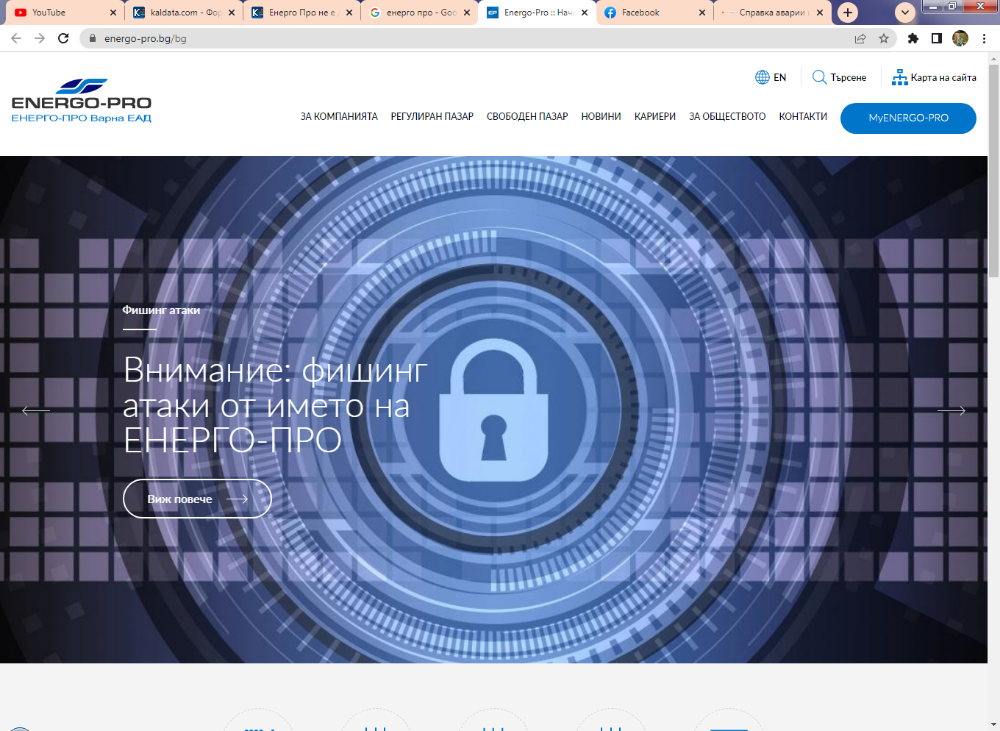This screenshot has width=1000, height=731.
Task: Close the Google search tab
Action: [x=467, y=13]
